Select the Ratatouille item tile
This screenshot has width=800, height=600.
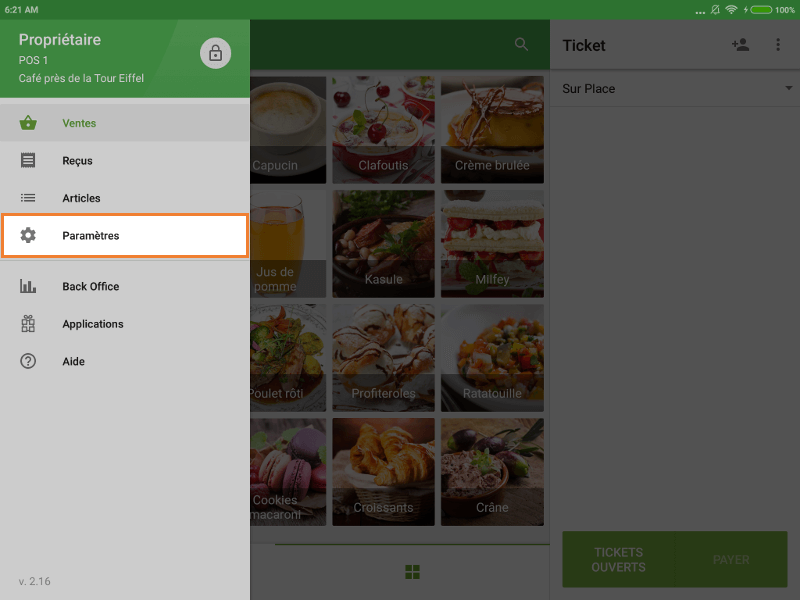tap(492, 358)
